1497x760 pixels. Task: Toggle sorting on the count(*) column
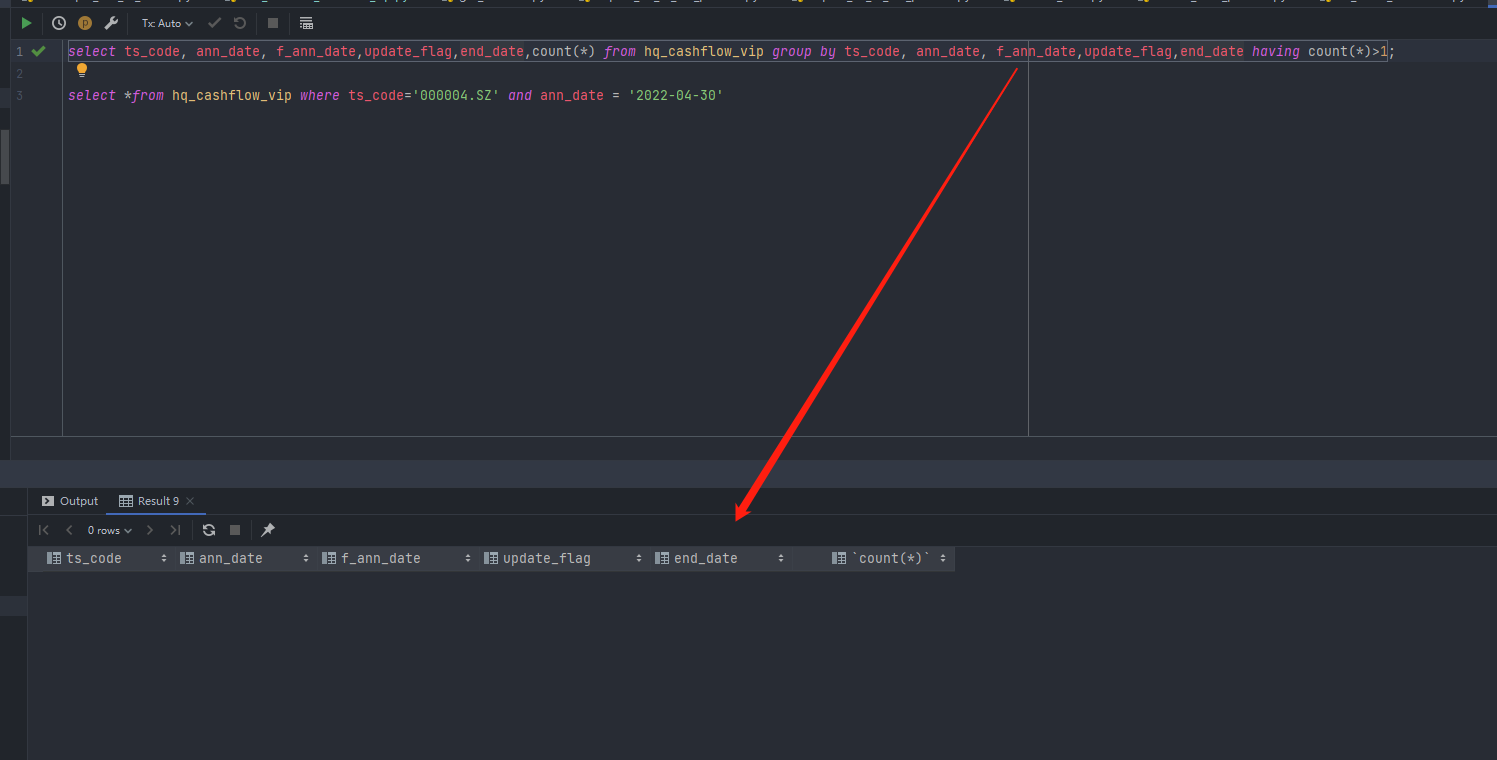(x=942, y=559)
